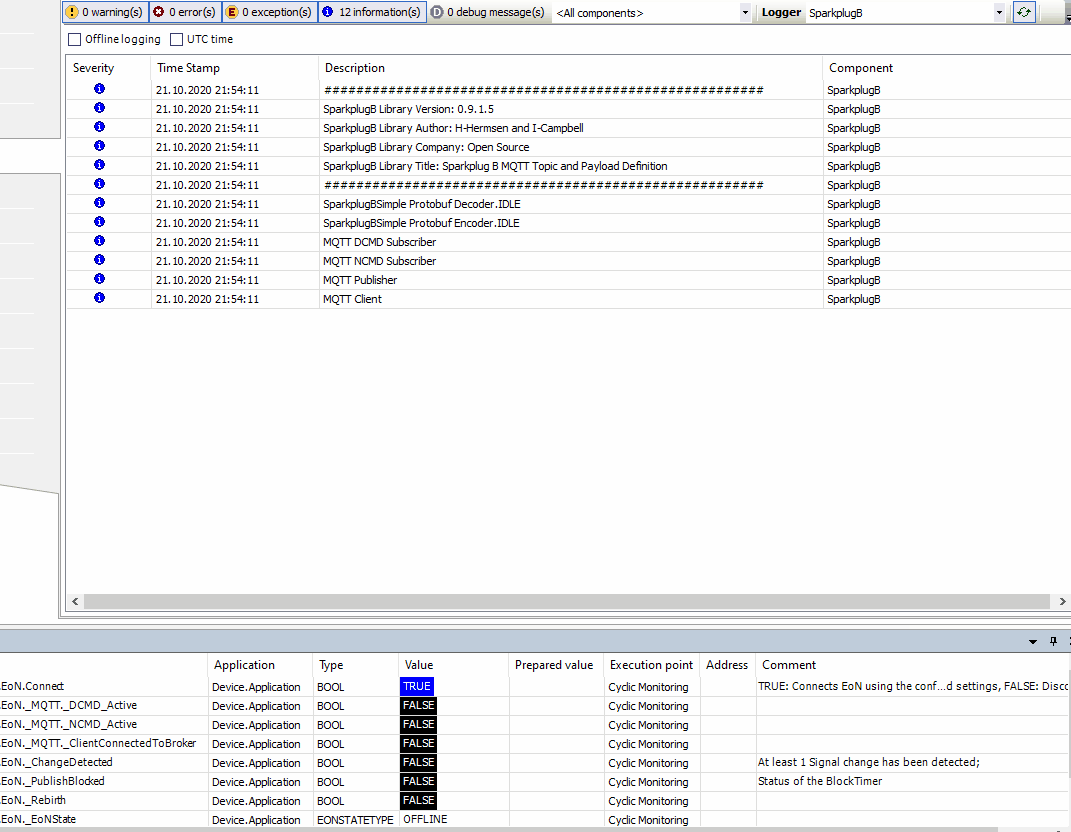
Task: Enable UTC time checkbox
Action: [177, 40]
